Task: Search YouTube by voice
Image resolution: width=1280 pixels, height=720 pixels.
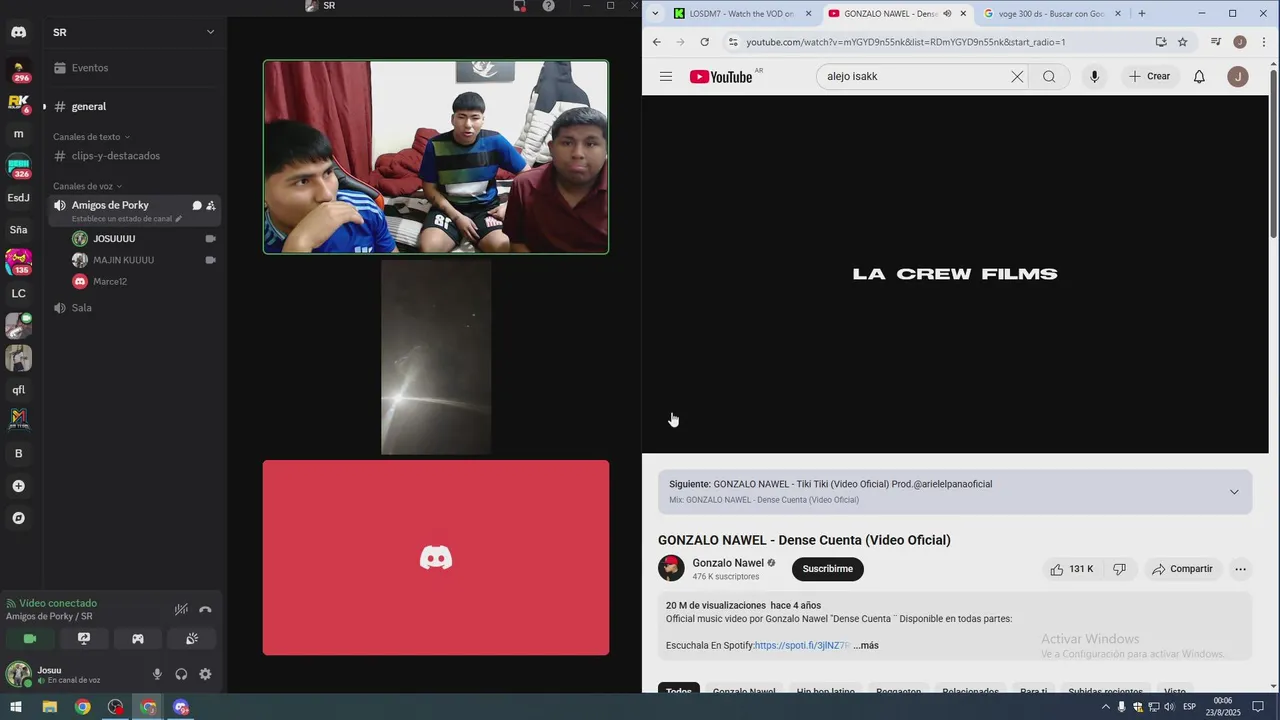Action: pyautogui.click(x=1094, y=76)
